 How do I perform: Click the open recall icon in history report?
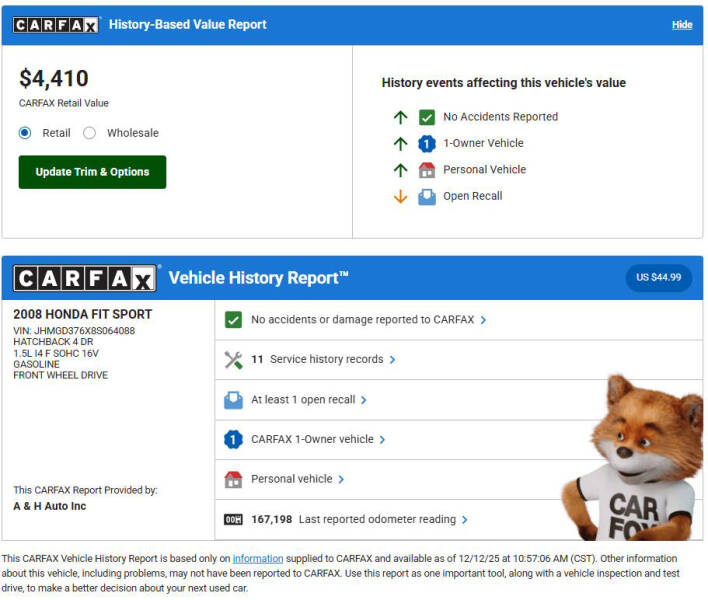pyautogui.click(x=233, y=400)
